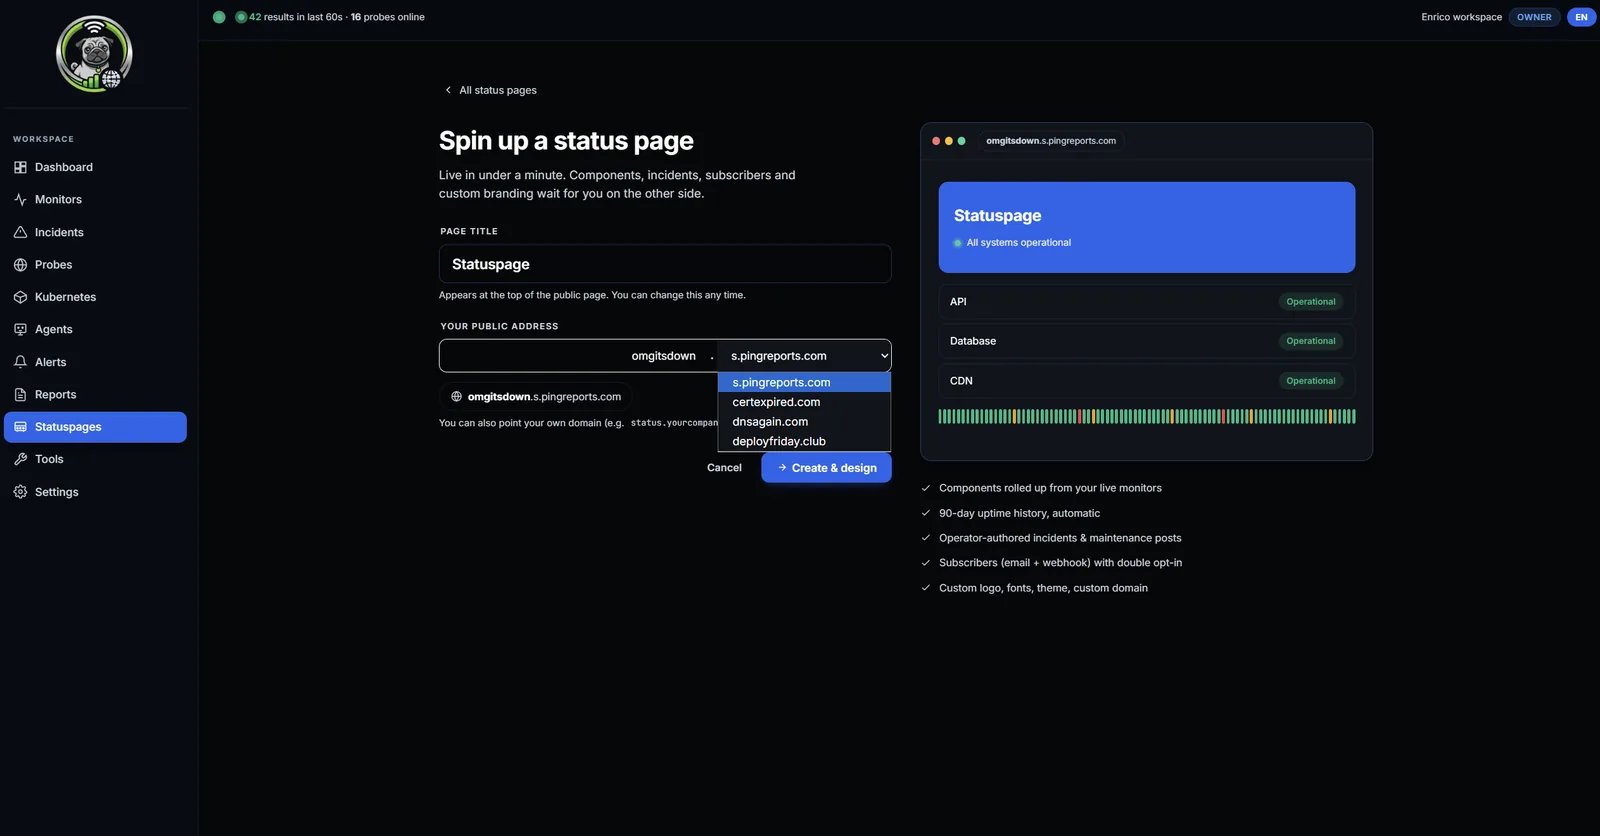
Task: Click the Tools wrench icon
Action: click(x=20, y=459)
